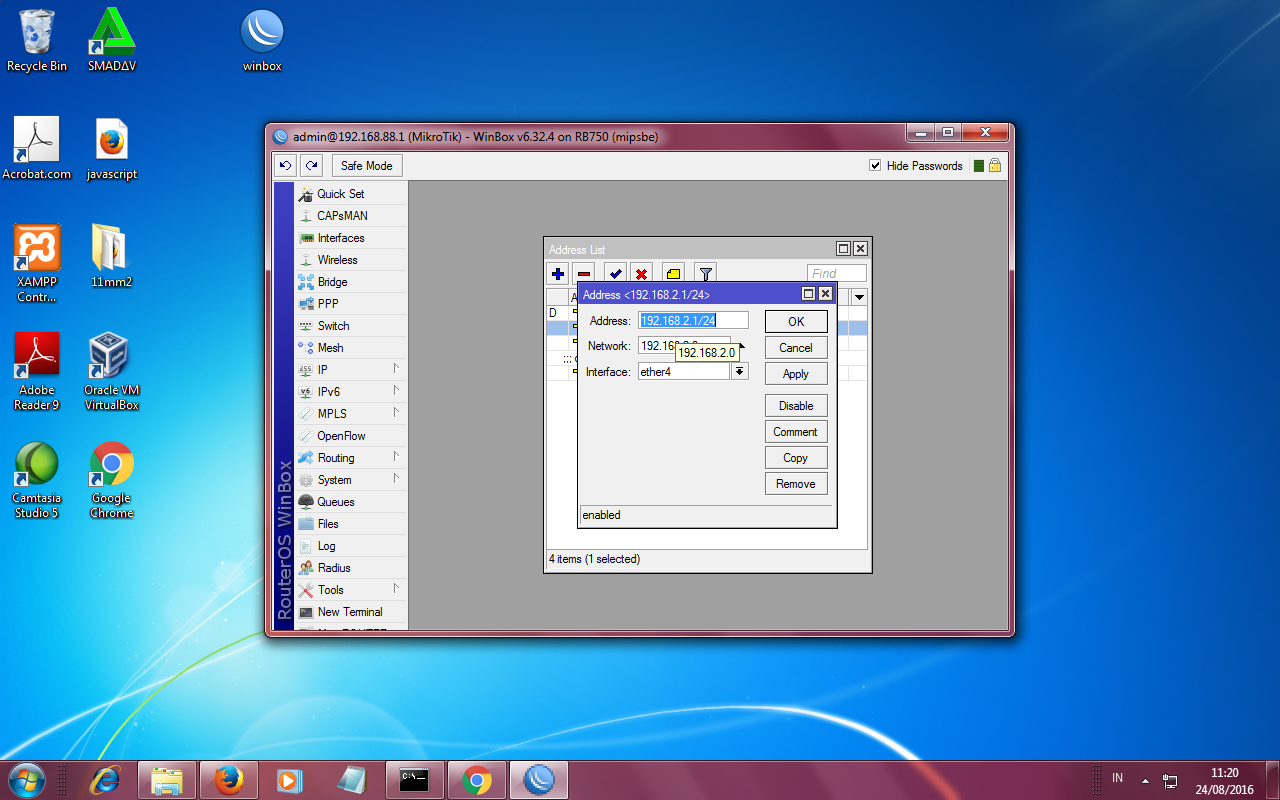
Task: Open Quick Set in the sidebar
Action: click(352, 194)
